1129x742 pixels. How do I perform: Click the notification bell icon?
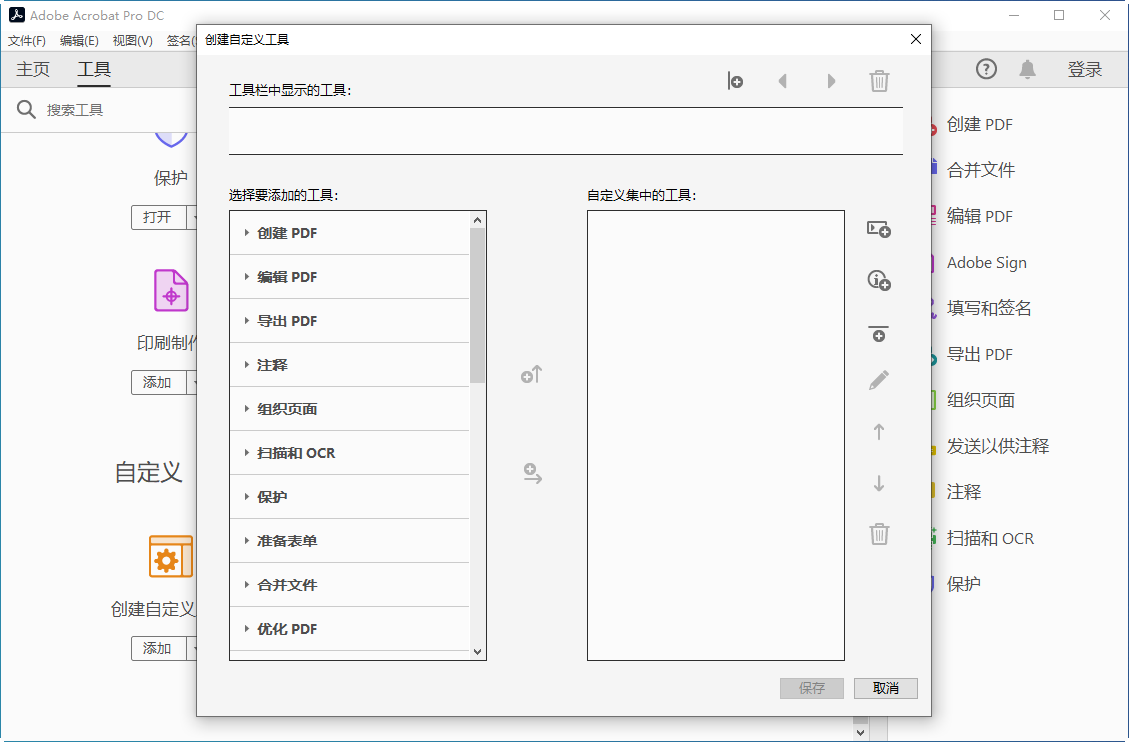click(1027, 69)
